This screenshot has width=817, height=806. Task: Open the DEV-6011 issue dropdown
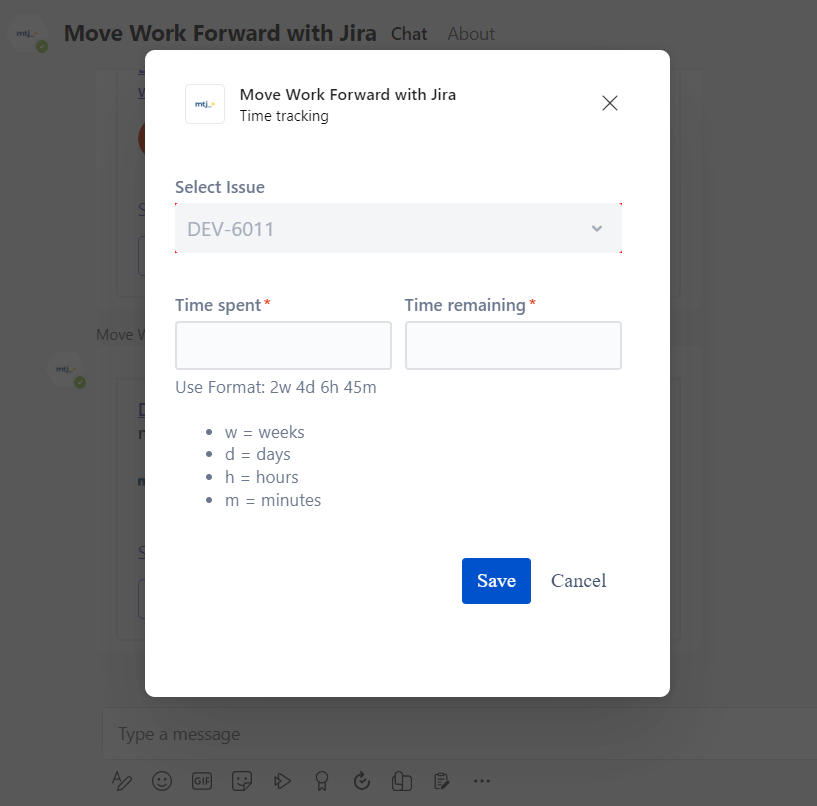coord(597,228)
